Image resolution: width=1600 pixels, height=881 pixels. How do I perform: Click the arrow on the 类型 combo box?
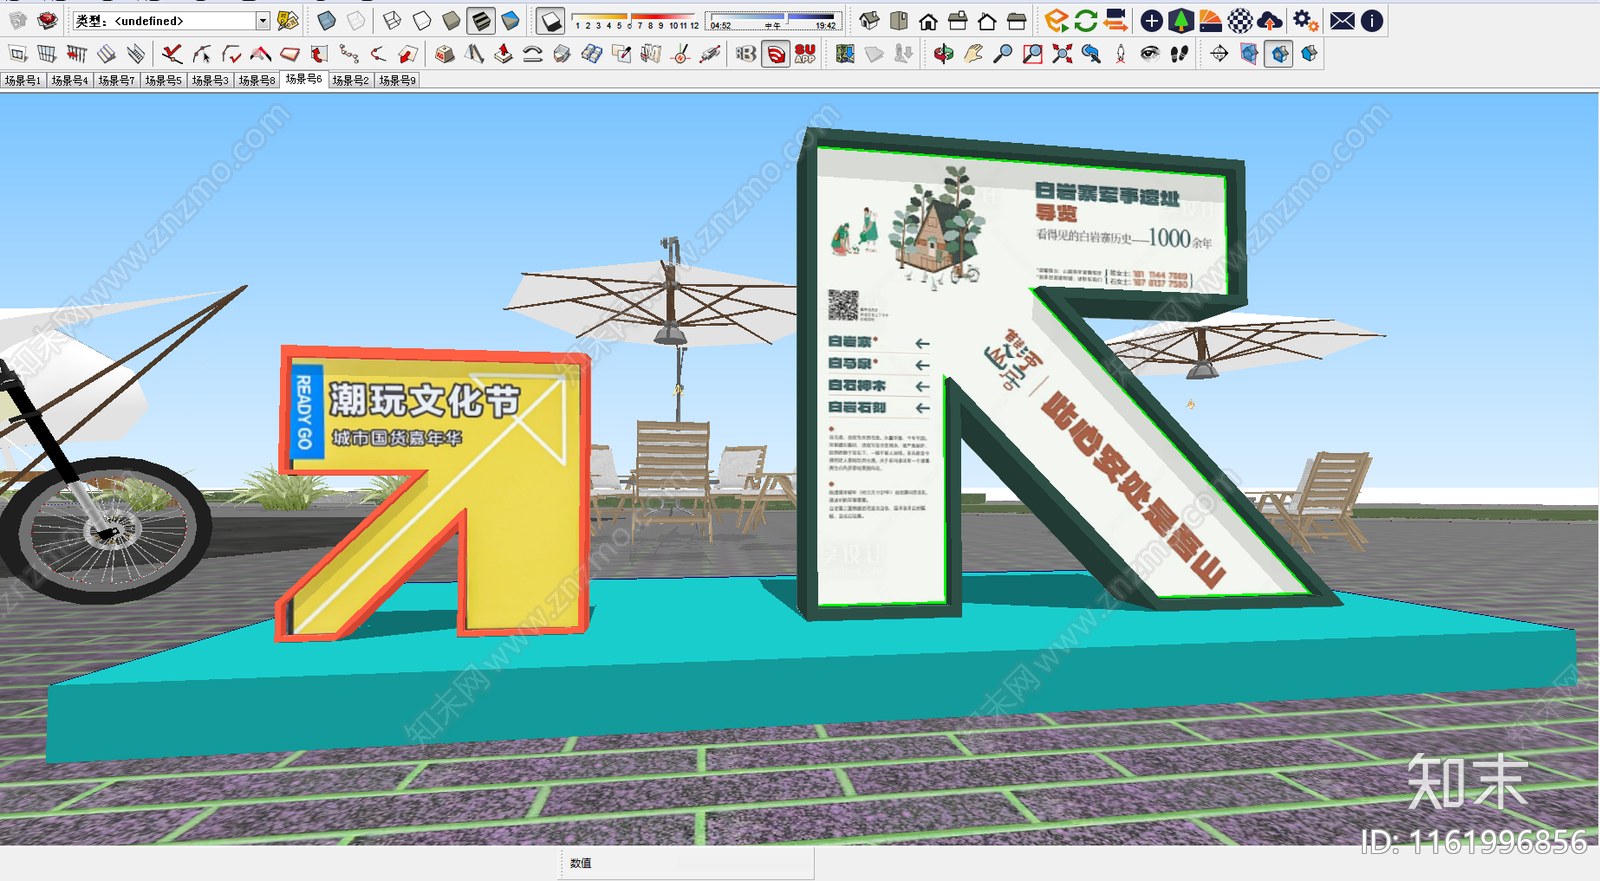[263, 20]
